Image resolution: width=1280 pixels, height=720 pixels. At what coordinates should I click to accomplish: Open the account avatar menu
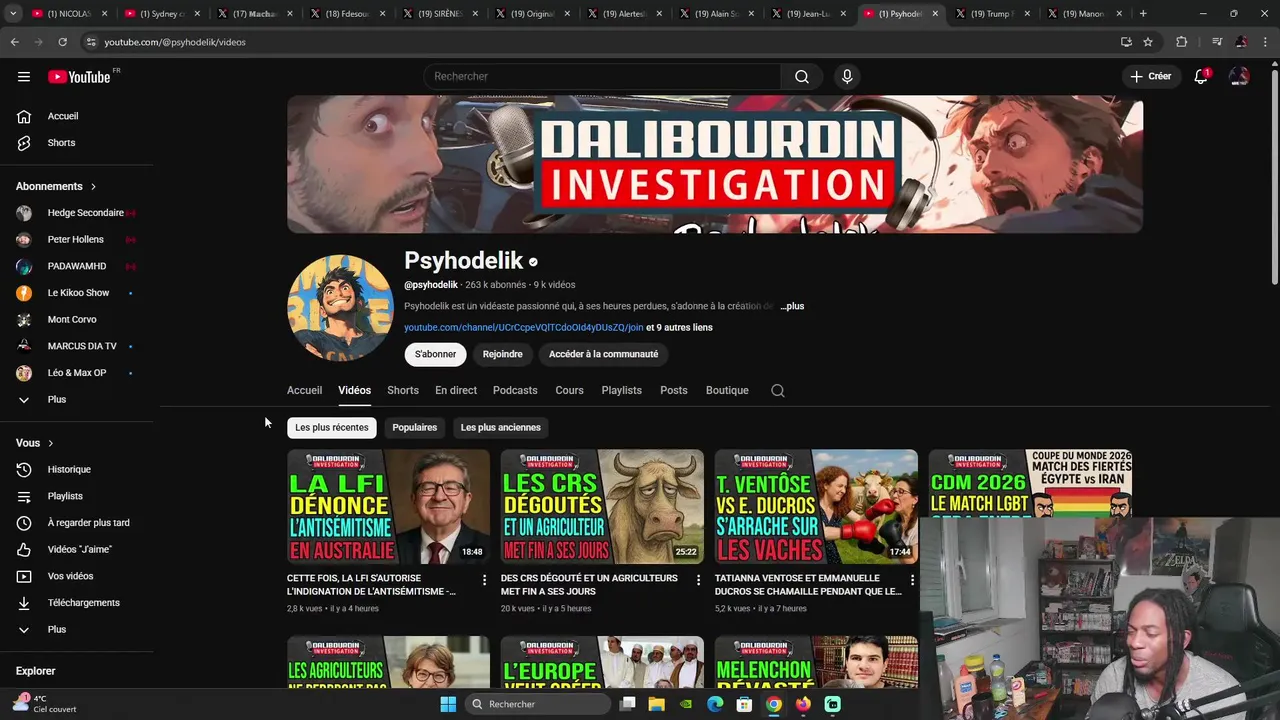point(1239,77)
